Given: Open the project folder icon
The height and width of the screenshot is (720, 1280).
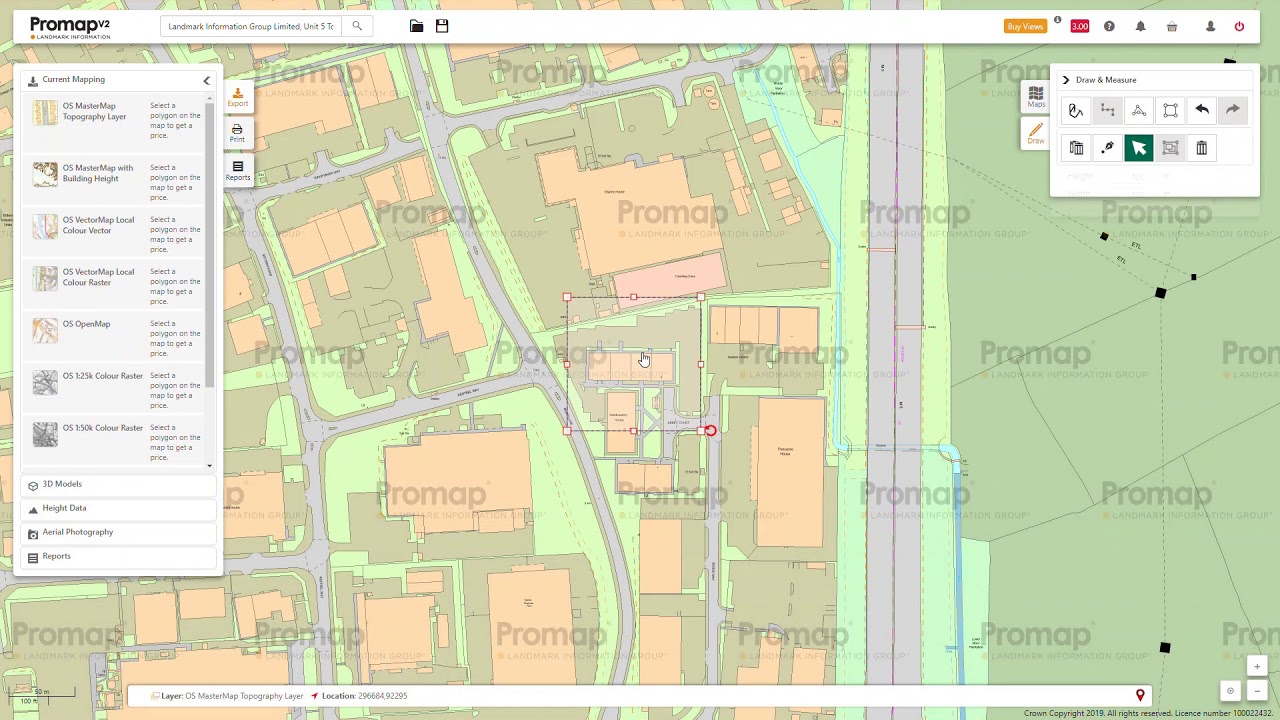Looking at the screenshot, I should tap(416, 26).
